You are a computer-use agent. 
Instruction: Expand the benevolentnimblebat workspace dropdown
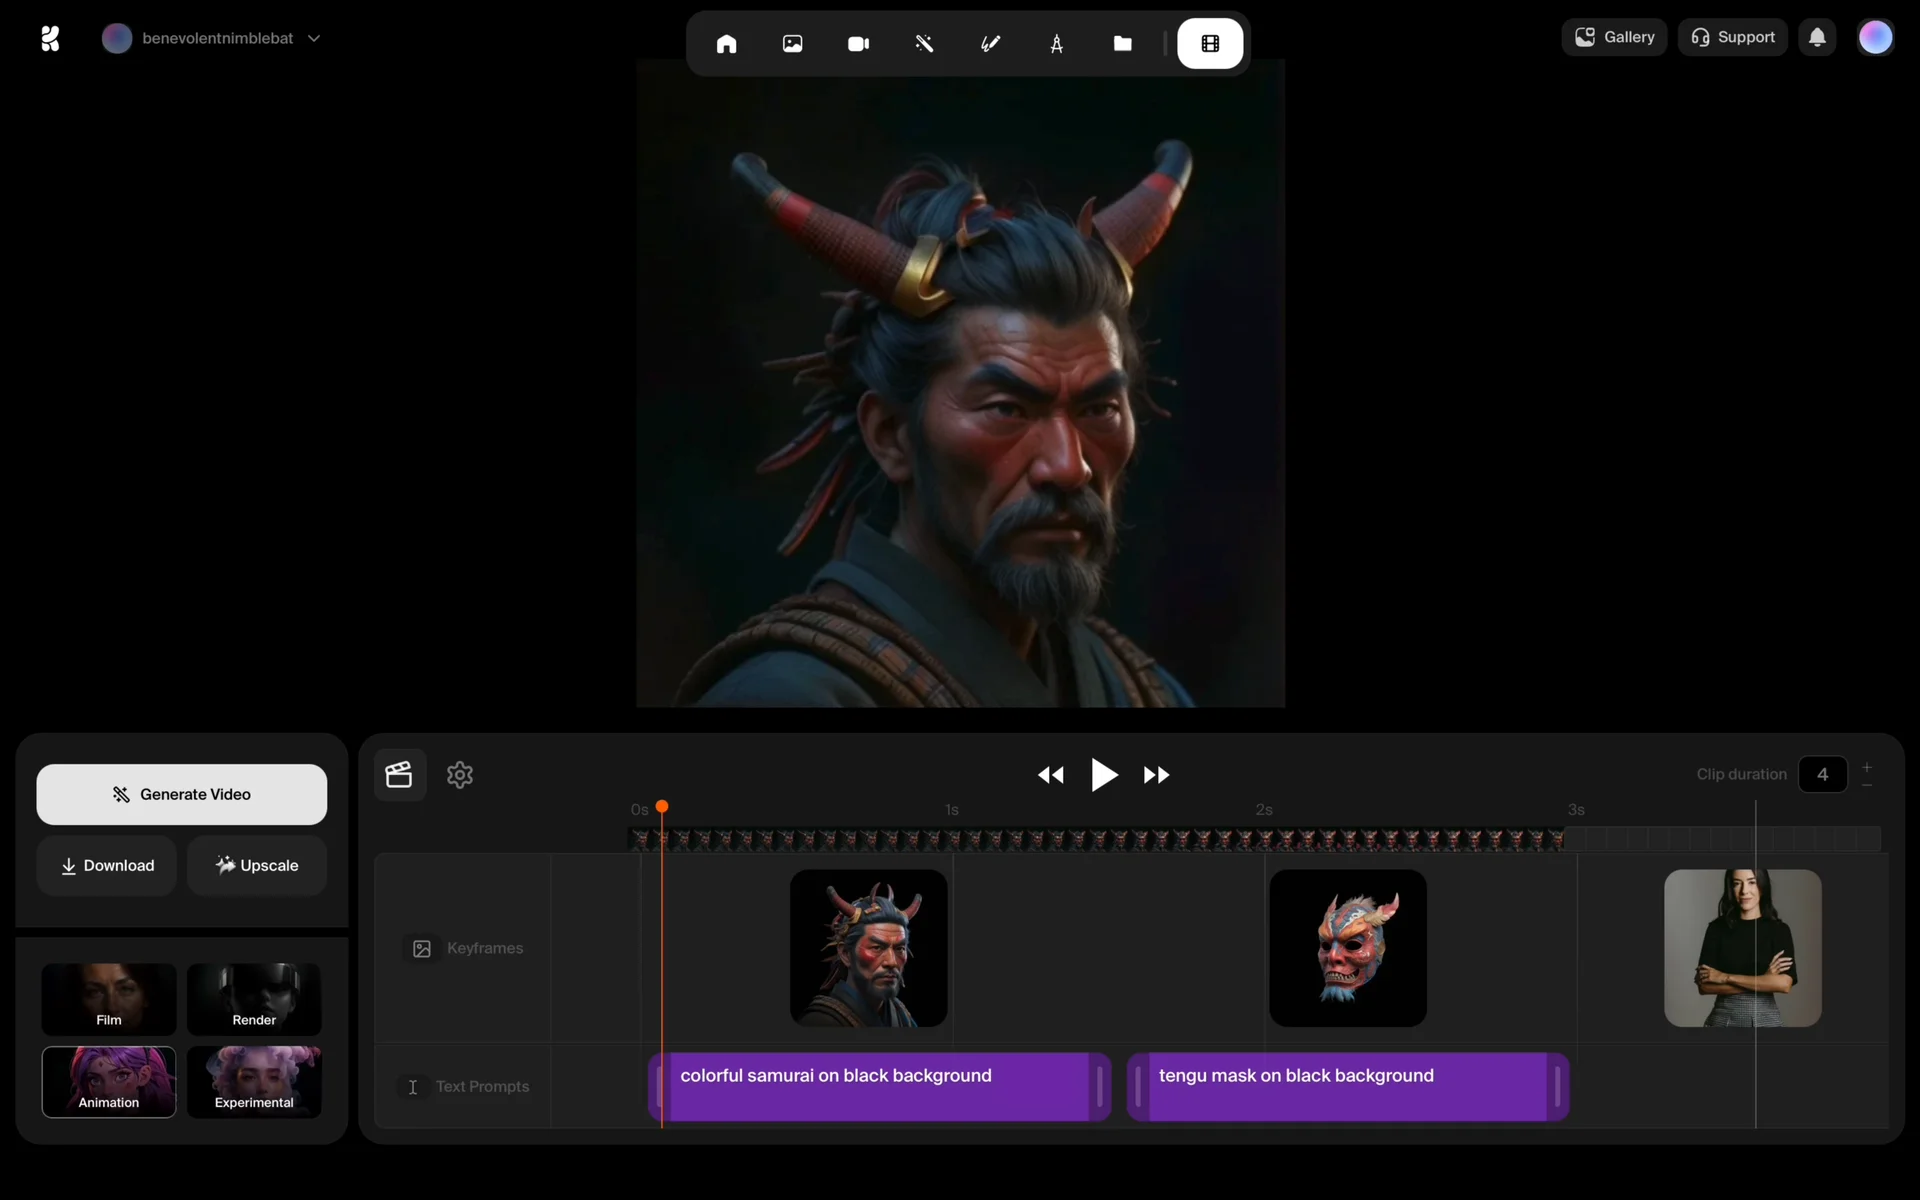tap(314, 38)
